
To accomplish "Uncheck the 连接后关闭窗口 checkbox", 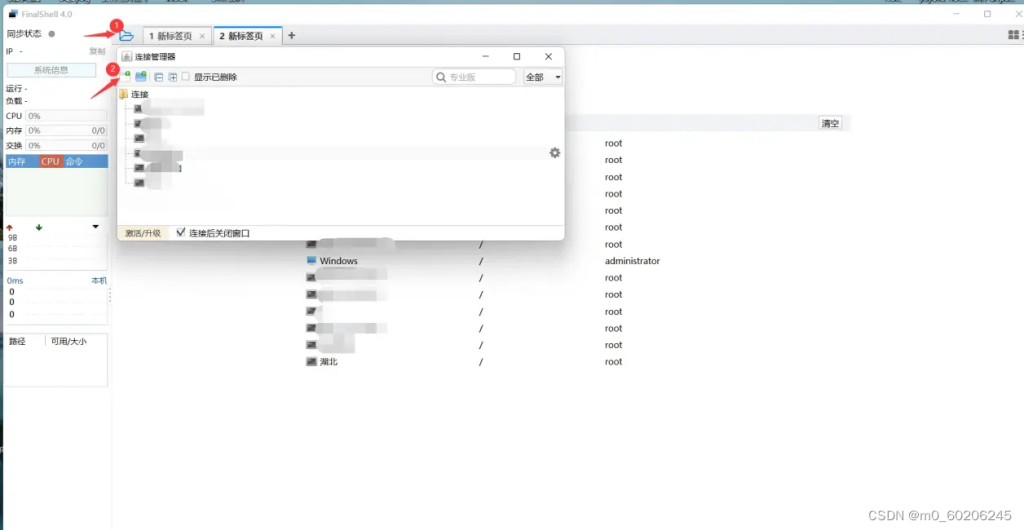I will pos(181,232).
